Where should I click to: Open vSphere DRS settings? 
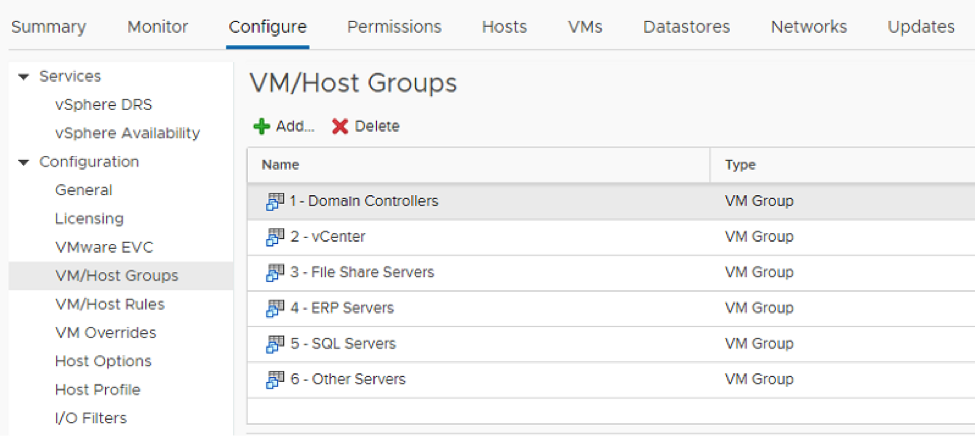pos(103,105)
